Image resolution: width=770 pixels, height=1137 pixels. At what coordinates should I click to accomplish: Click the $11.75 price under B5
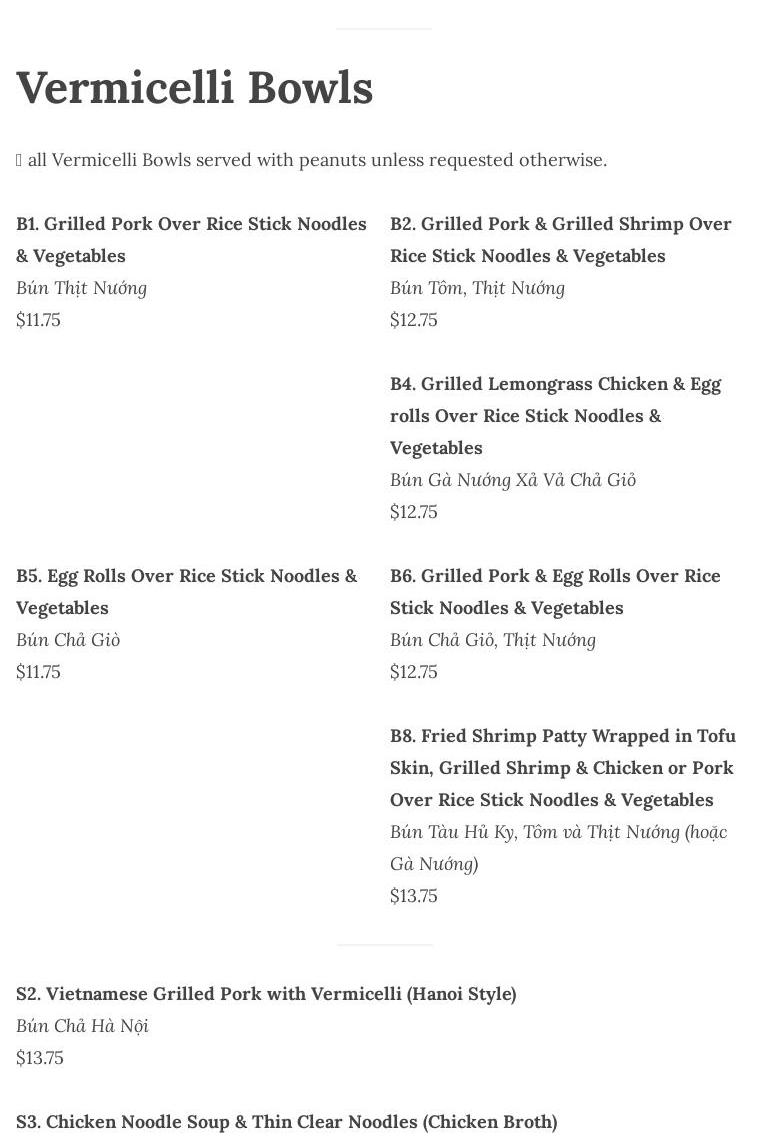click(x=38, y=672)
